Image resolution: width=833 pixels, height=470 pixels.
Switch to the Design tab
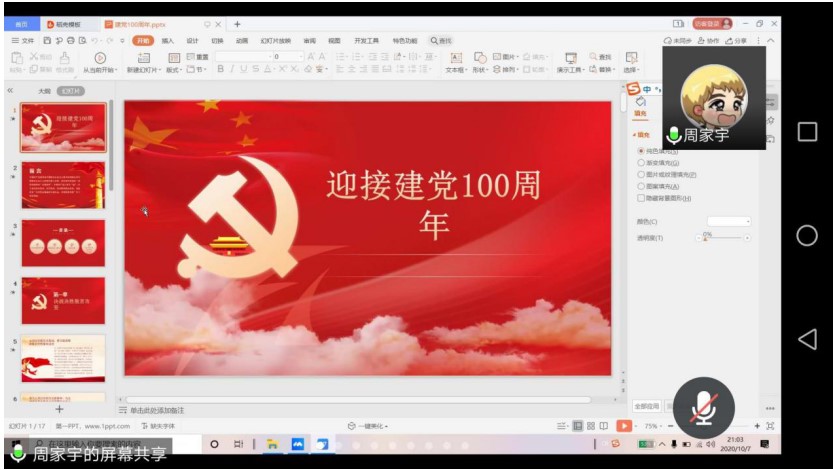(x=192, y=40)
